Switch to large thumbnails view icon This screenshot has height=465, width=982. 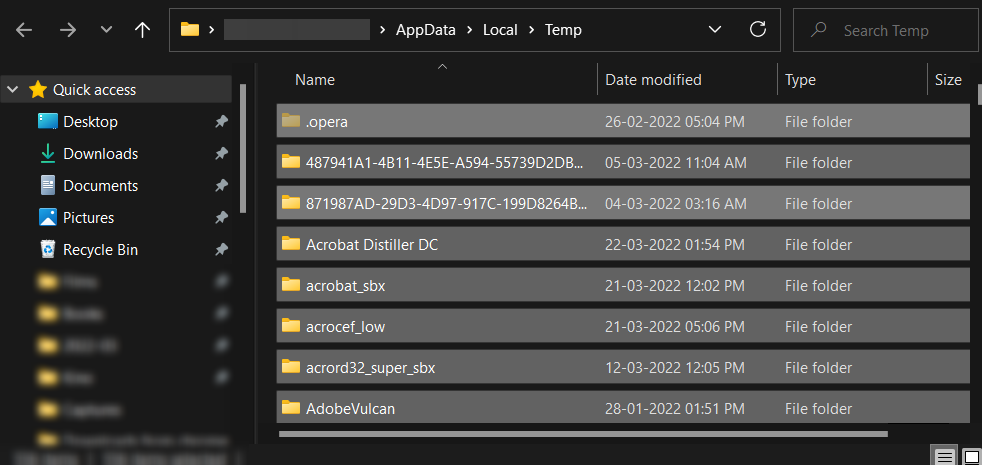point(970,456)
